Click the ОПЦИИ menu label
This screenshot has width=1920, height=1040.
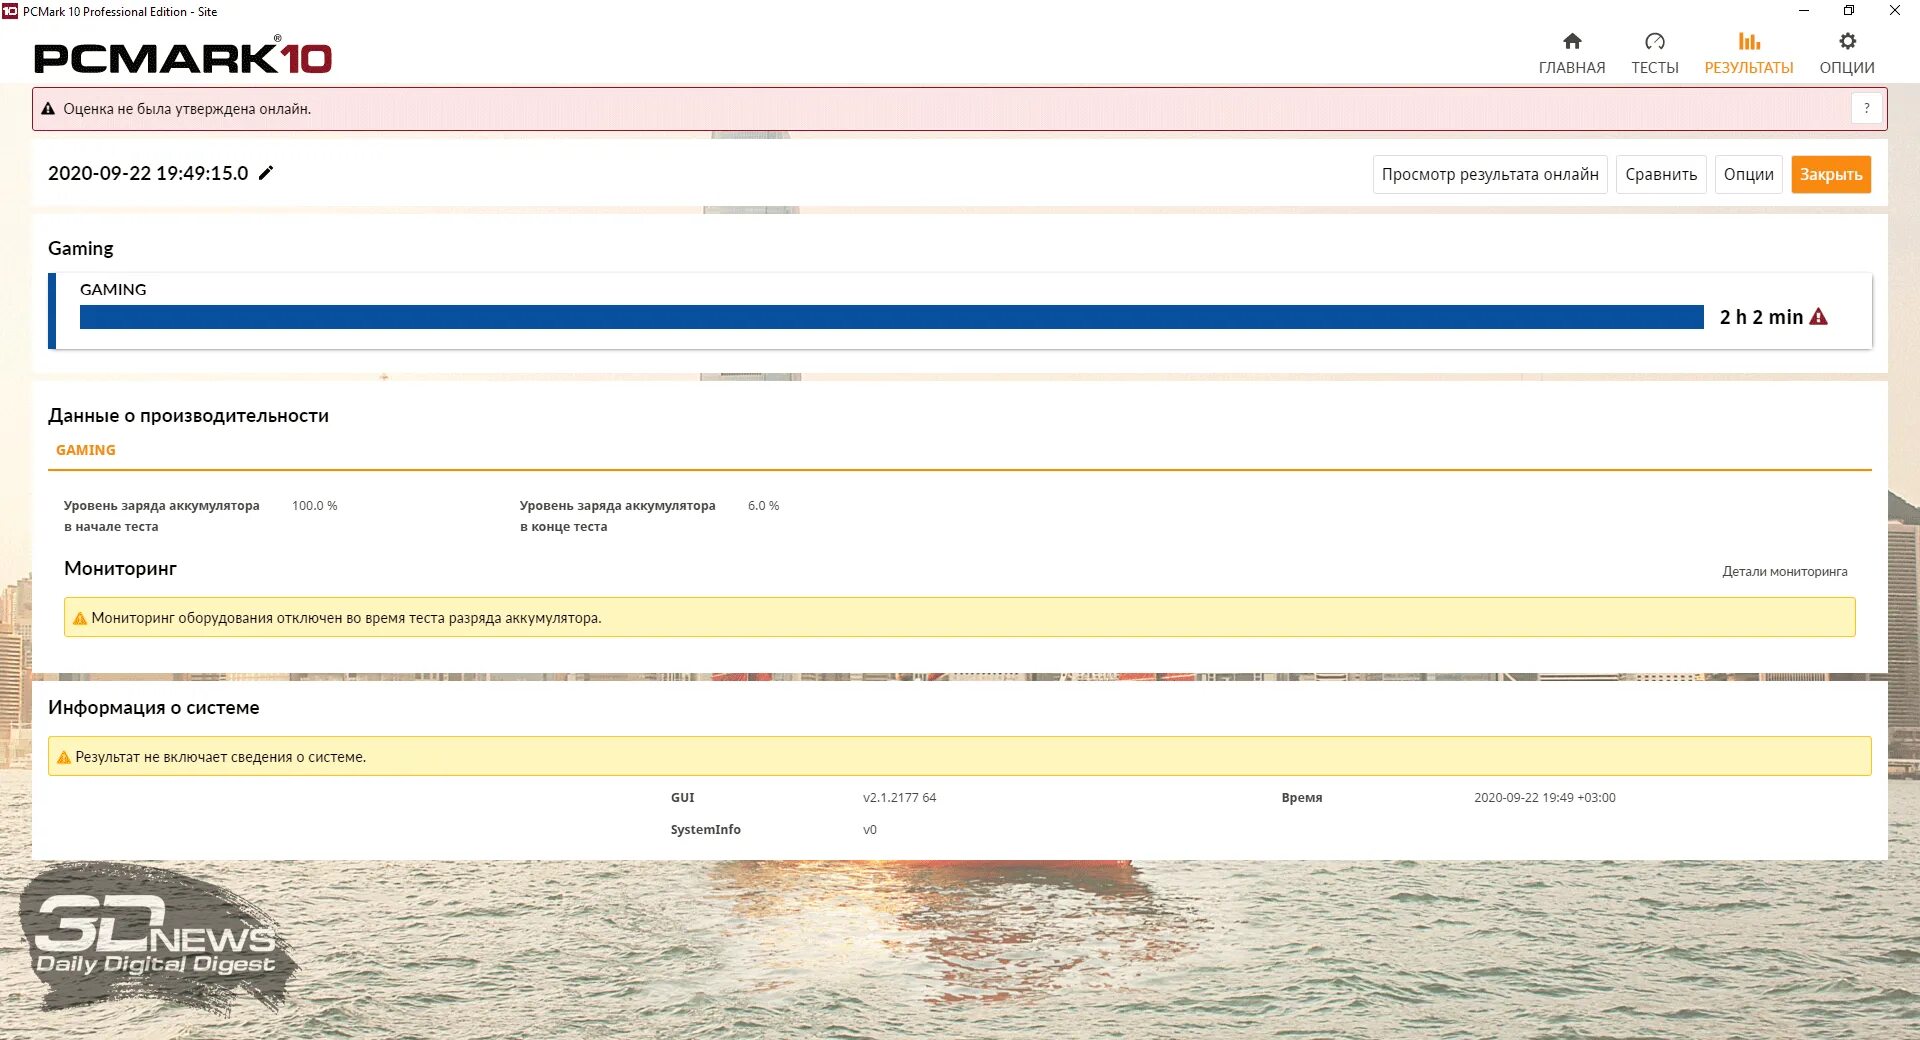[x=1847, y=68]
